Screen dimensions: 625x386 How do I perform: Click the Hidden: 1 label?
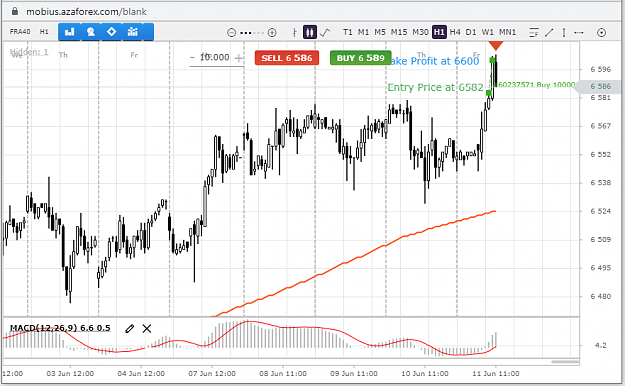[29, 52]
